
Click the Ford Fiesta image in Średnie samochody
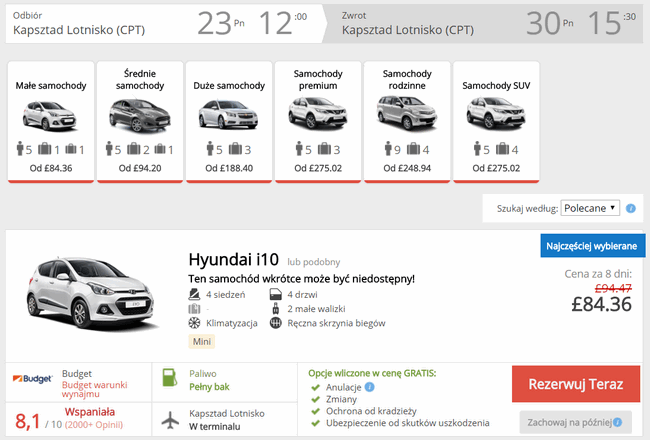tap(140, 115)
